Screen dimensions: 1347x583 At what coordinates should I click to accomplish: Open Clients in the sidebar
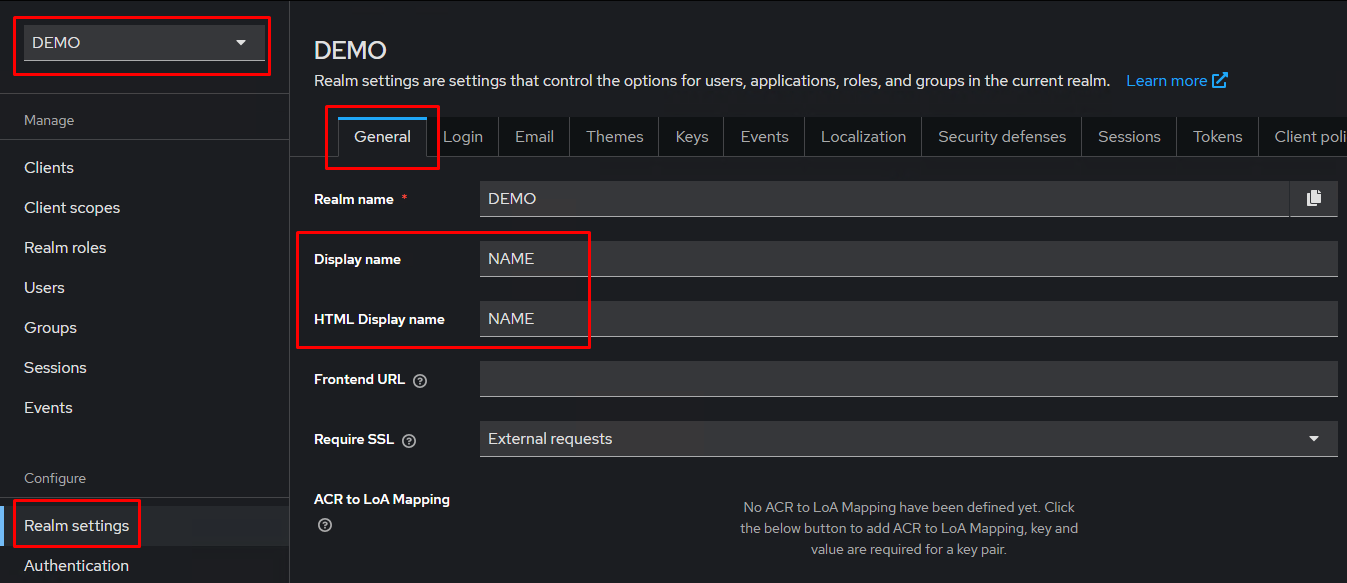49,168
